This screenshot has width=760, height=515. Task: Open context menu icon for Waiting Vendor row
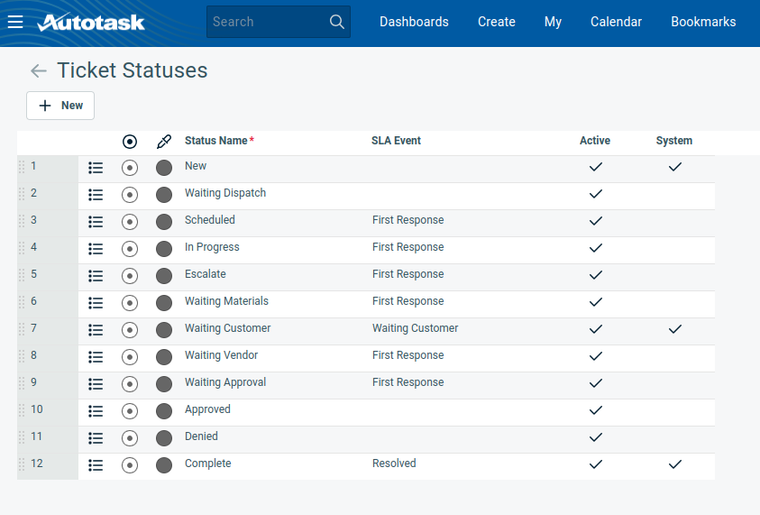pyautogui.click(x=96, y=357)
